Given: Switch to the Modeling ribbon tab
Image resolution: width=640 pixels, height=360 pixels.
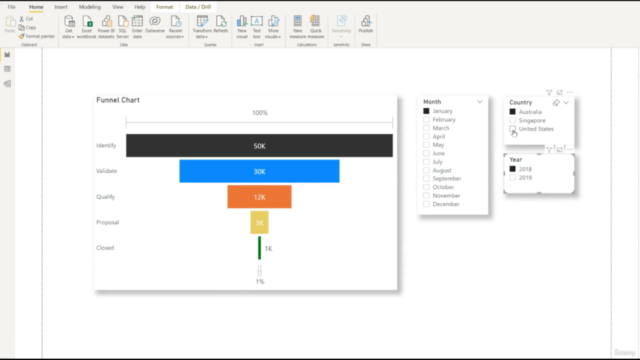Looking at the screenshot, I should (x=90, y=7).
